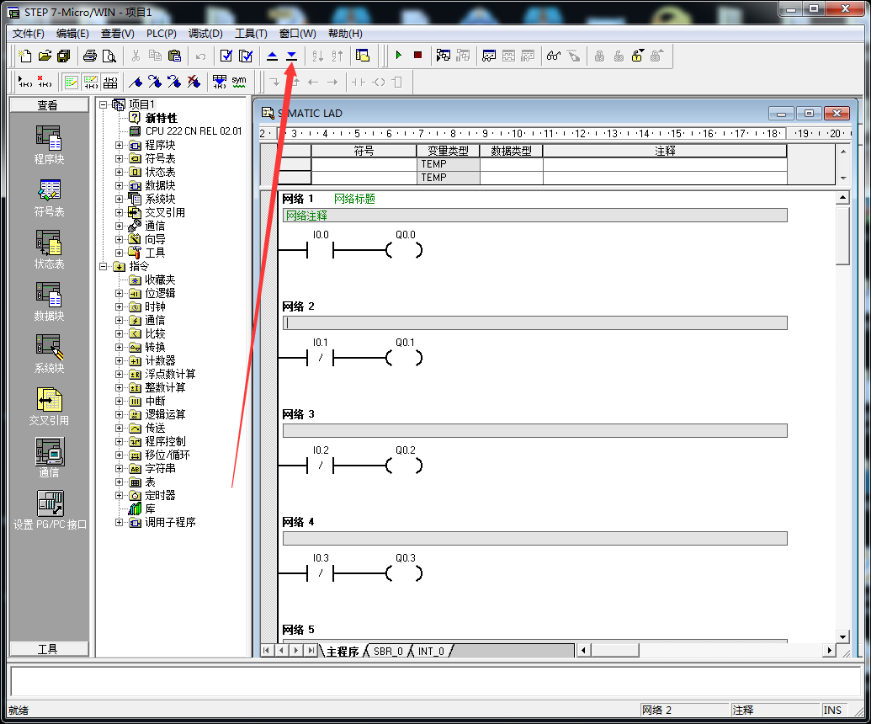Click the 网络 2 comment input field
Viewport: 872px width, 724px height.
[535, 323]
